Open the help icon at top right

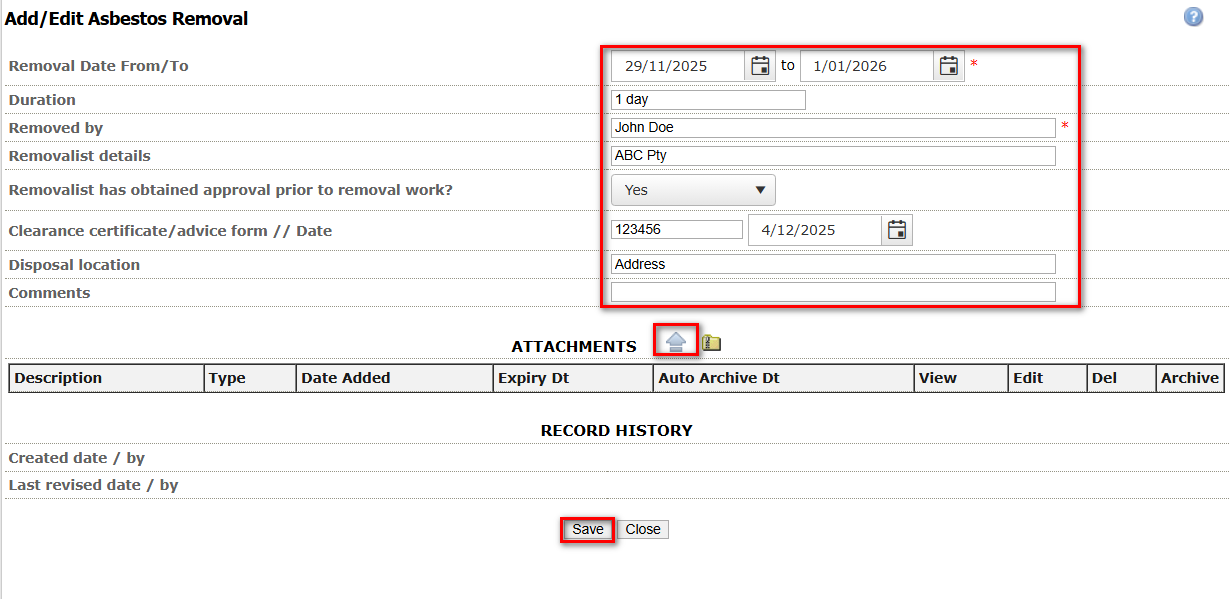tap(1193, 17)
